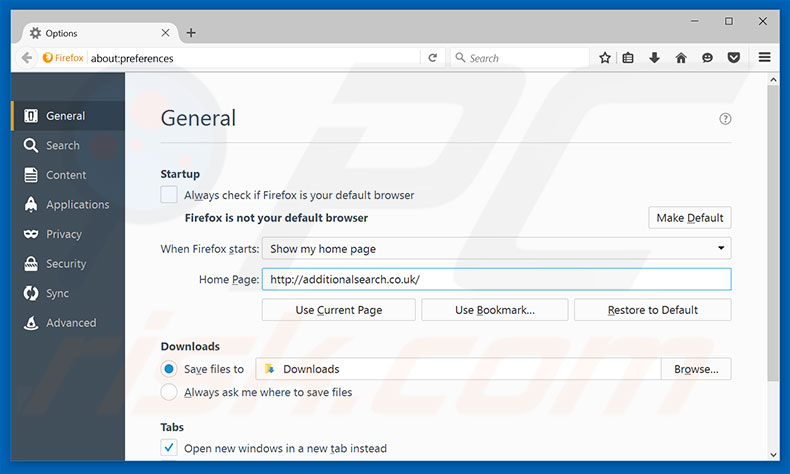The image size is (790, 474).
Task: Enable always check if Firefox is default browser
Action: pyautogui.click(x=169, y=194)
